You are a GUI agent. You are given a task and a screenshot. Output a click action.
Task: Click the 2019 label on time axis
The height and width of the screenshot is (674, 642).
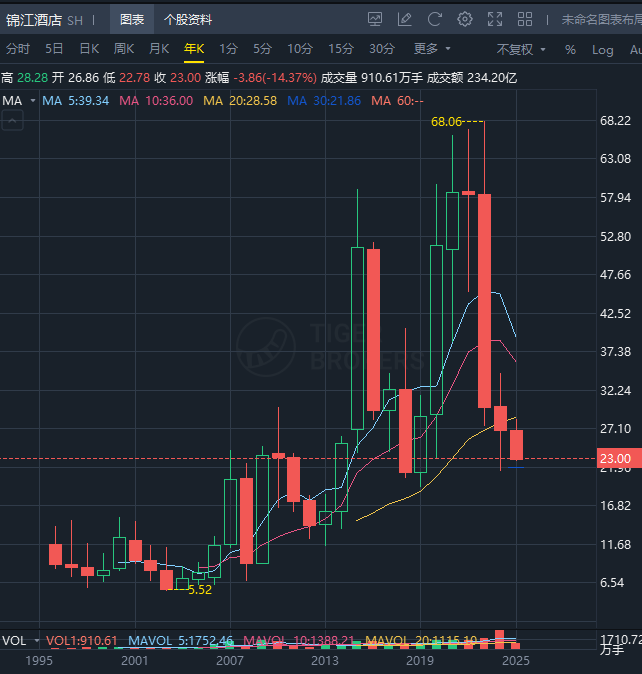tap(420, 661)
